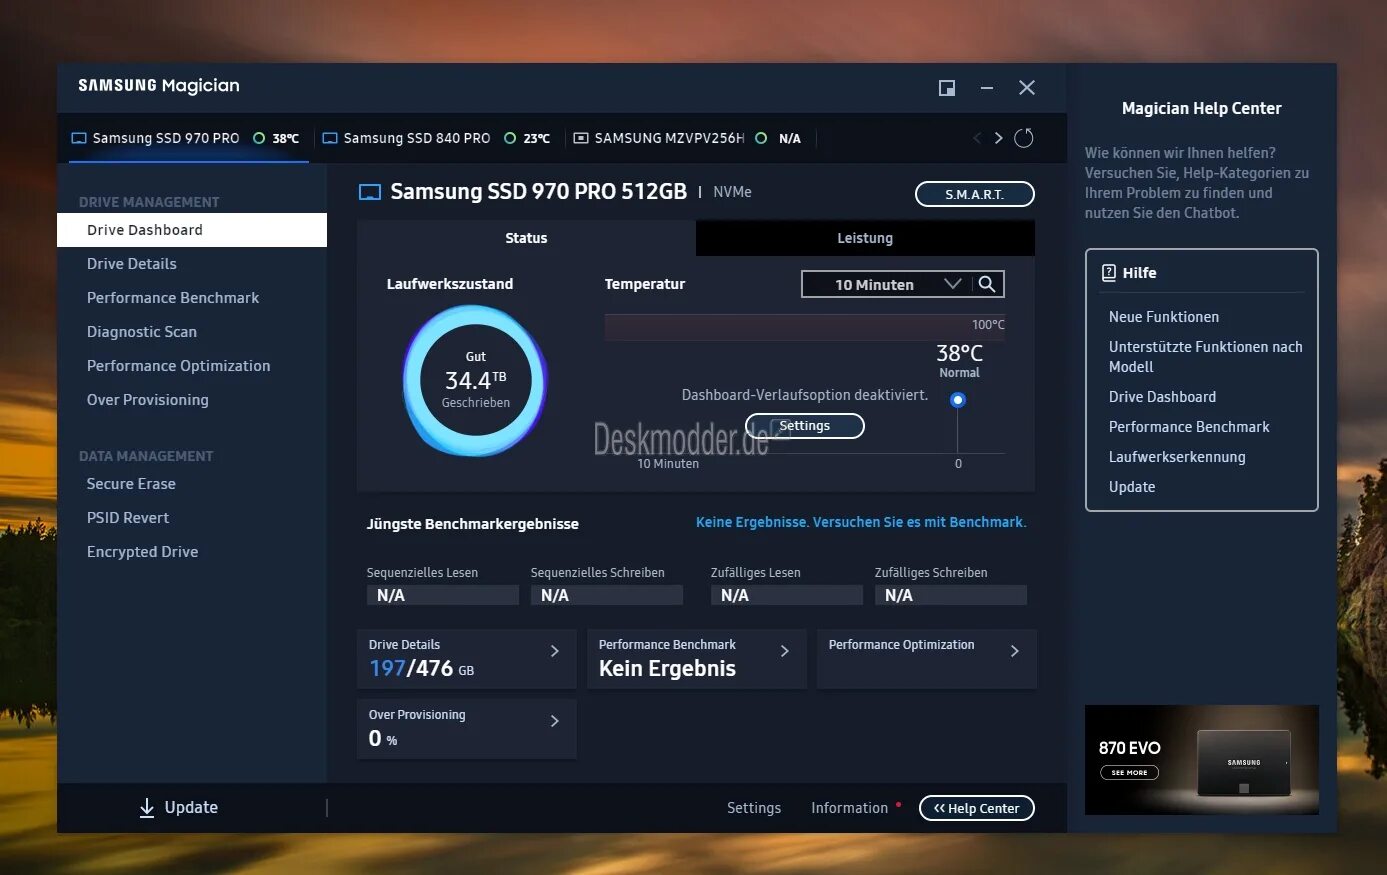Viewport: 1387px width, 875px height.
Task: Open Settings in the bottom bar
Action: tap(754, 808)
